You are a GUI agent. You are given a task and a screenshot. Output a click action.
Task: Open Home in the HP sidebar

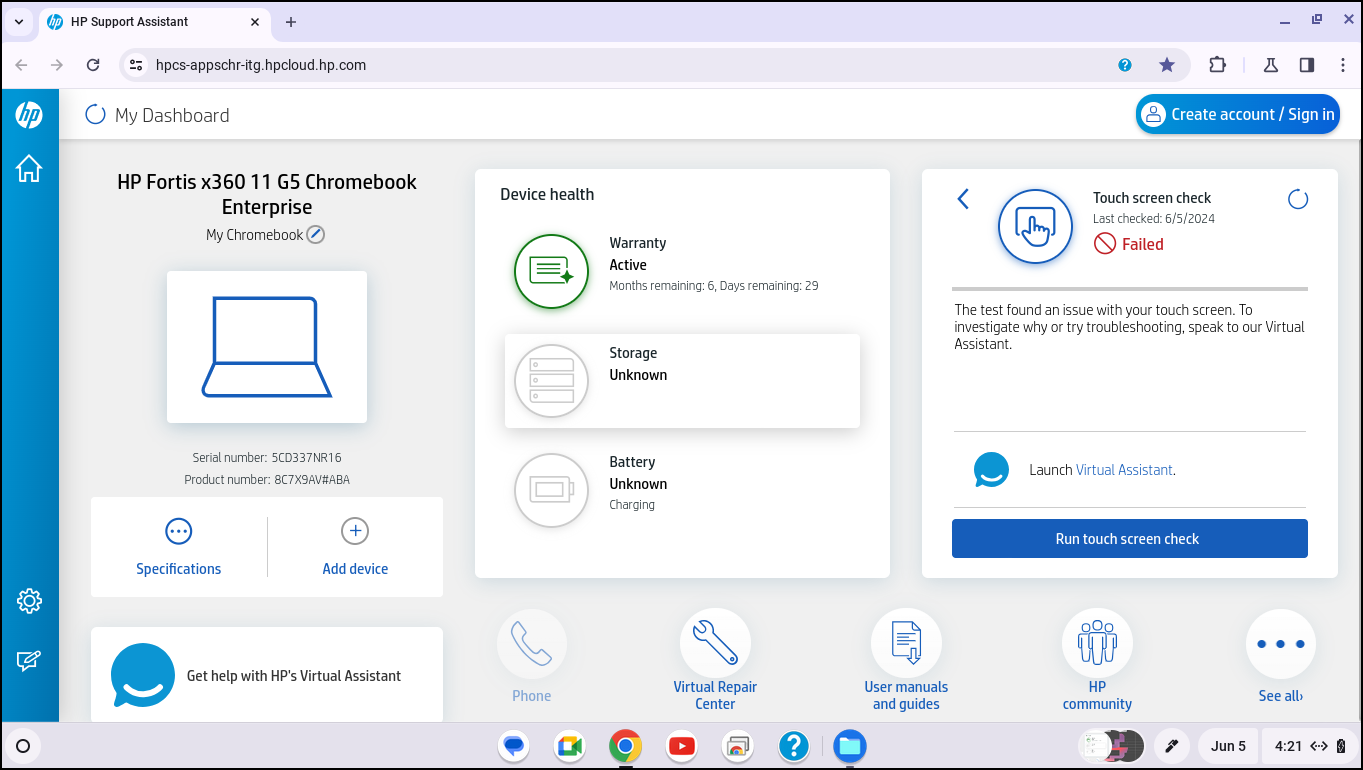tap(29, 169)
